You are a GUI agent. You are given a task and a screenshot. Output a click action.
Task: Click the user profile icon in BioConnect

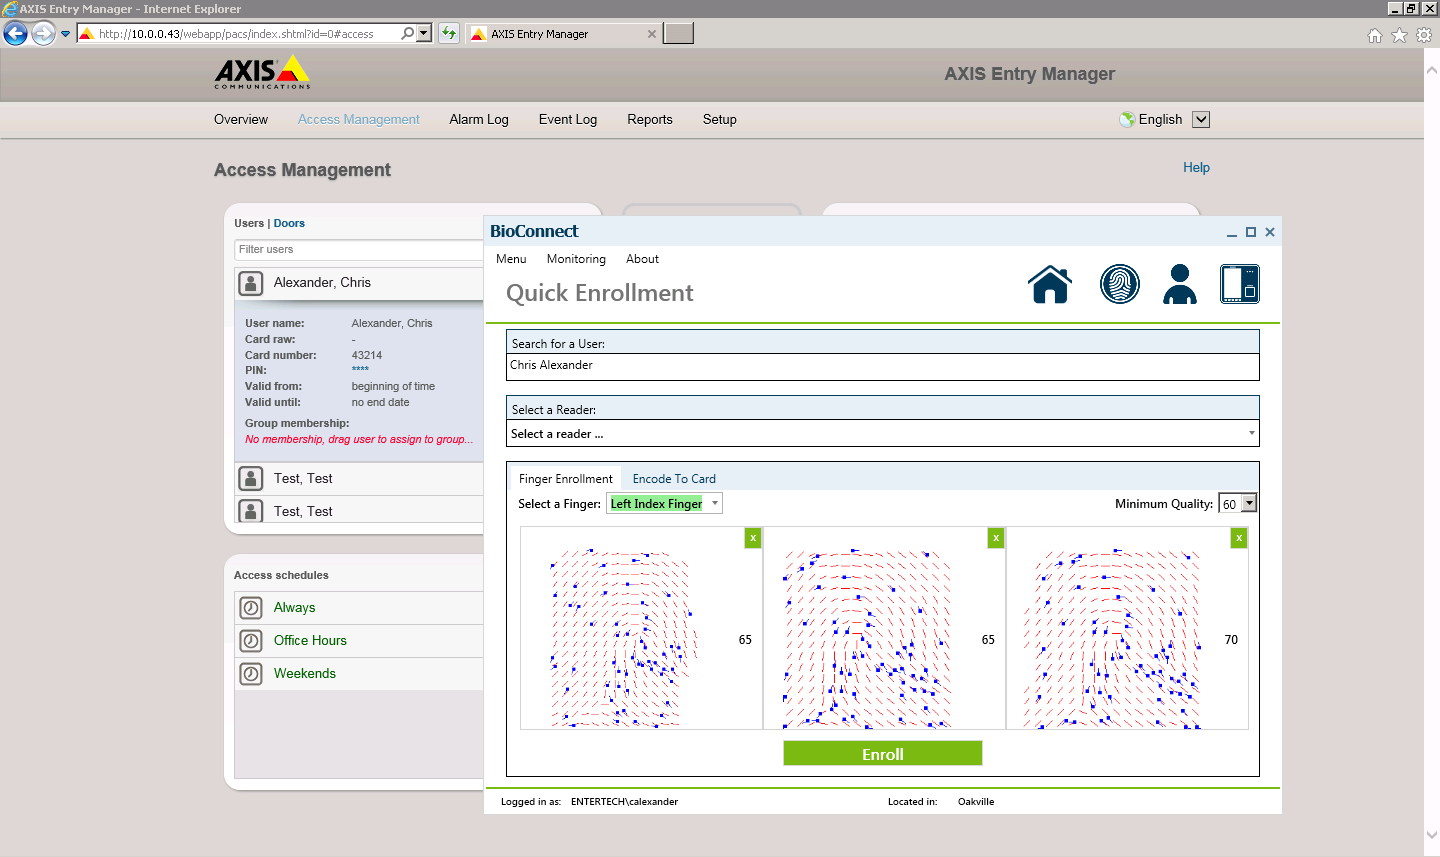coord(1179,284)
